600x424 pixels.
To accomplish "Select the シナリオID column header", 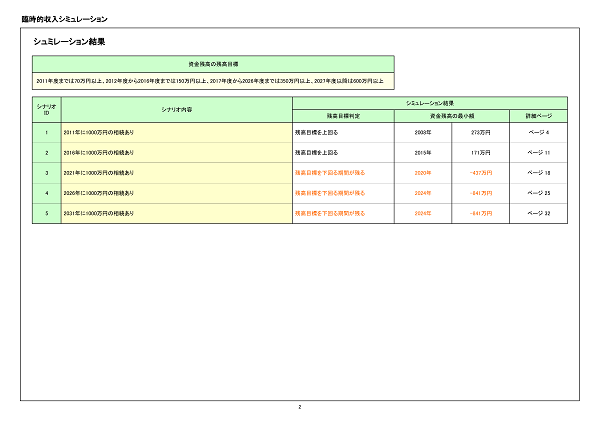I will click(46, 108).
